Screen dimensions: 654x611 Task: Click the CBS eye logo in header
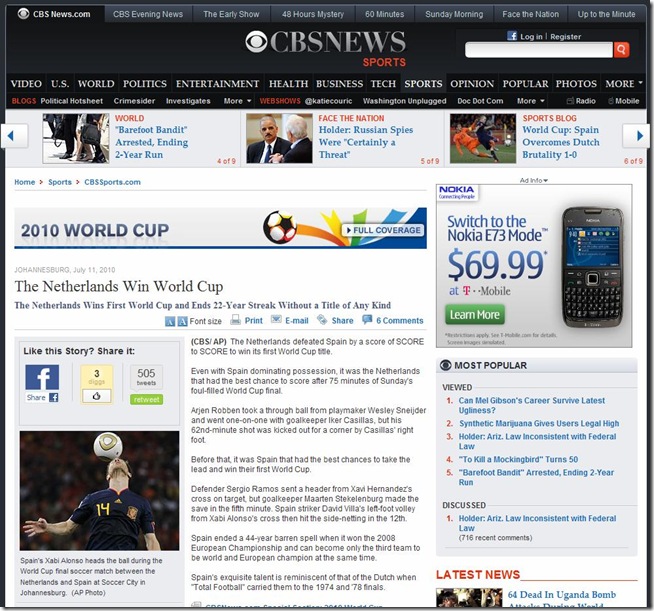[257, 42]
